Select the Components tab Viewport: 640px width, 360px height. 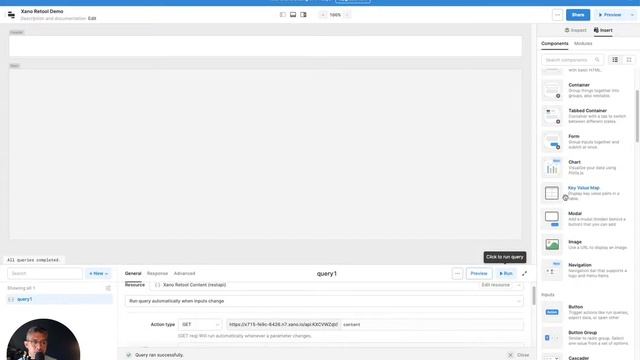point(554,43)
